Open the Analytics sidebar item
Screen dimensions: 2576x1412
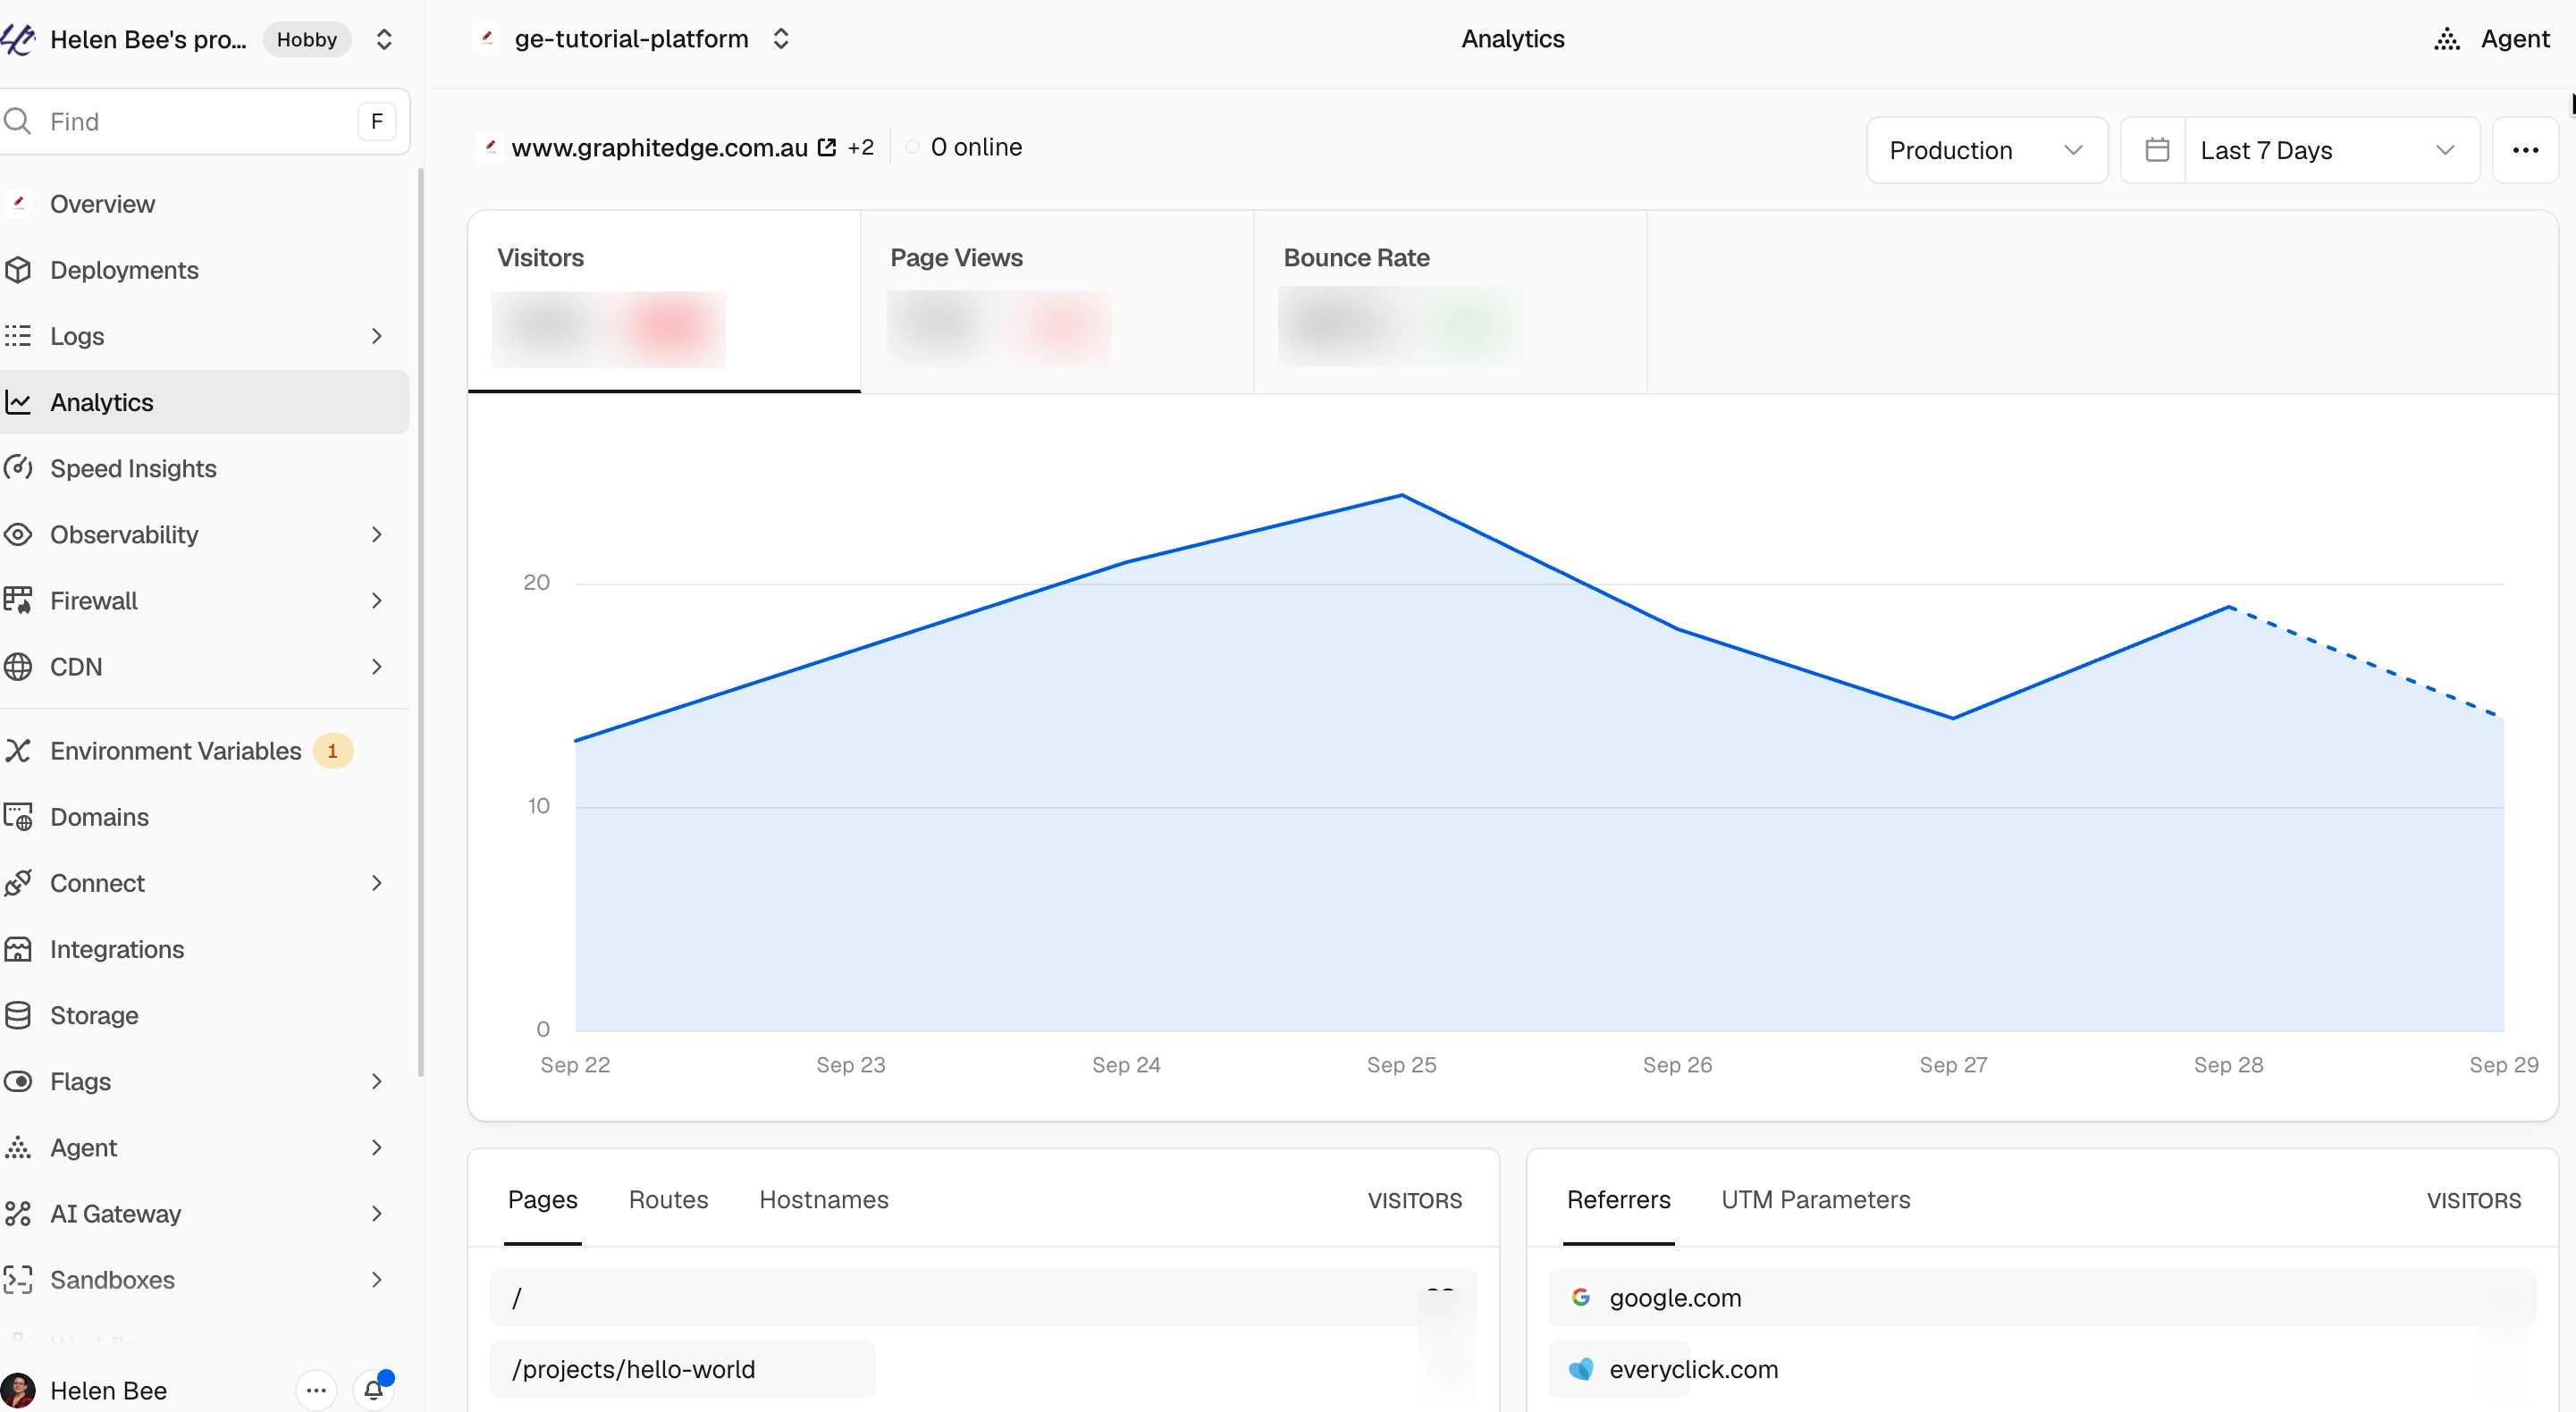(203, 402)
